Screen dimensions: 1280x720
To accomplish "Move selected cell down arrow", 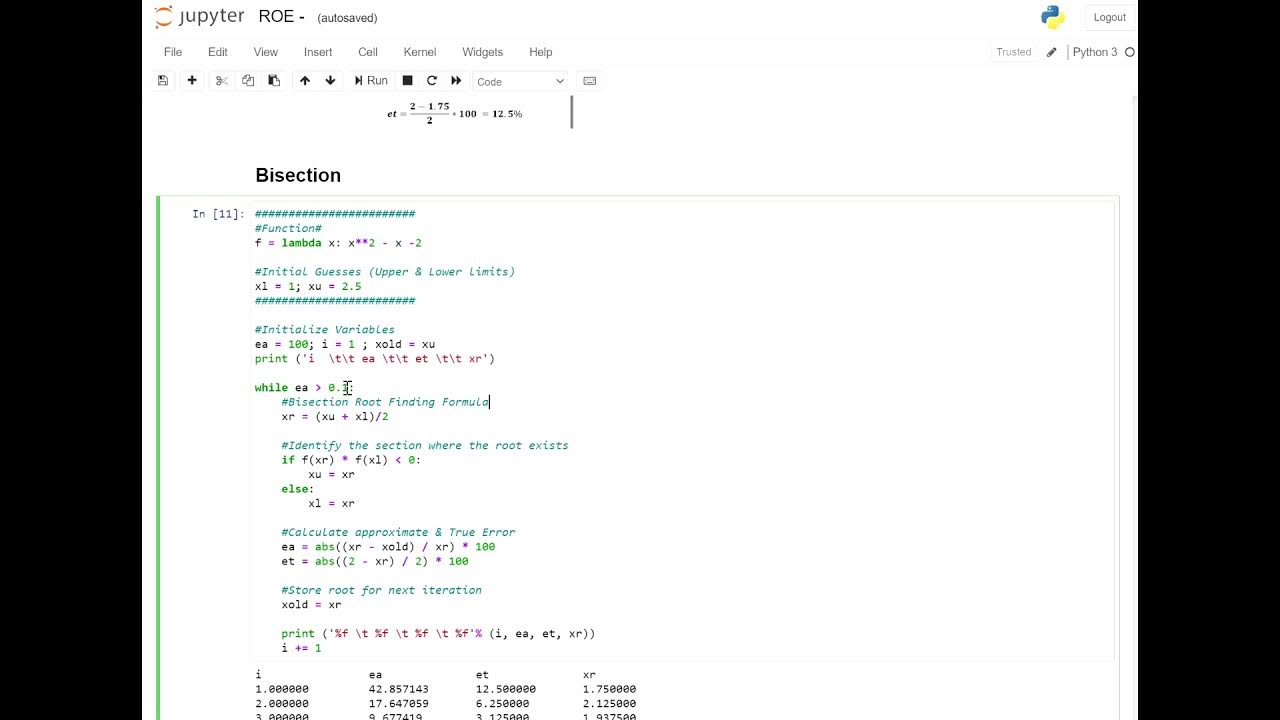I will (x=330, y=81).
